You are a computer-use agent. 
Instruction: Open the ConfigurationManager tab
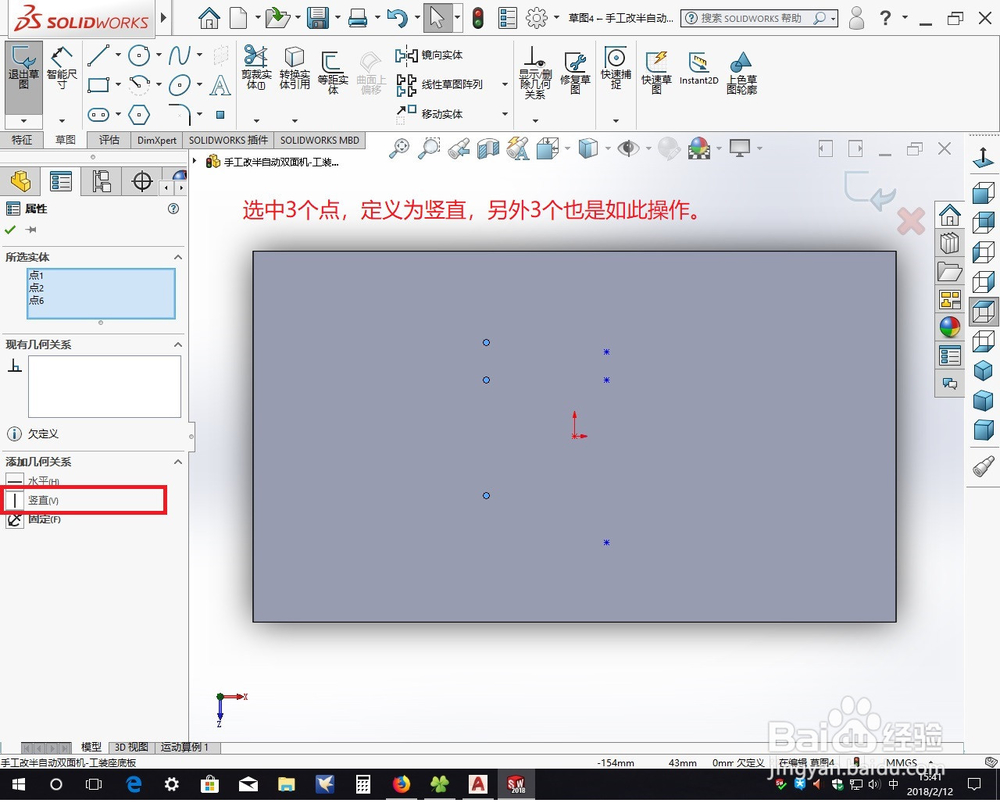[x=101, y=182]
